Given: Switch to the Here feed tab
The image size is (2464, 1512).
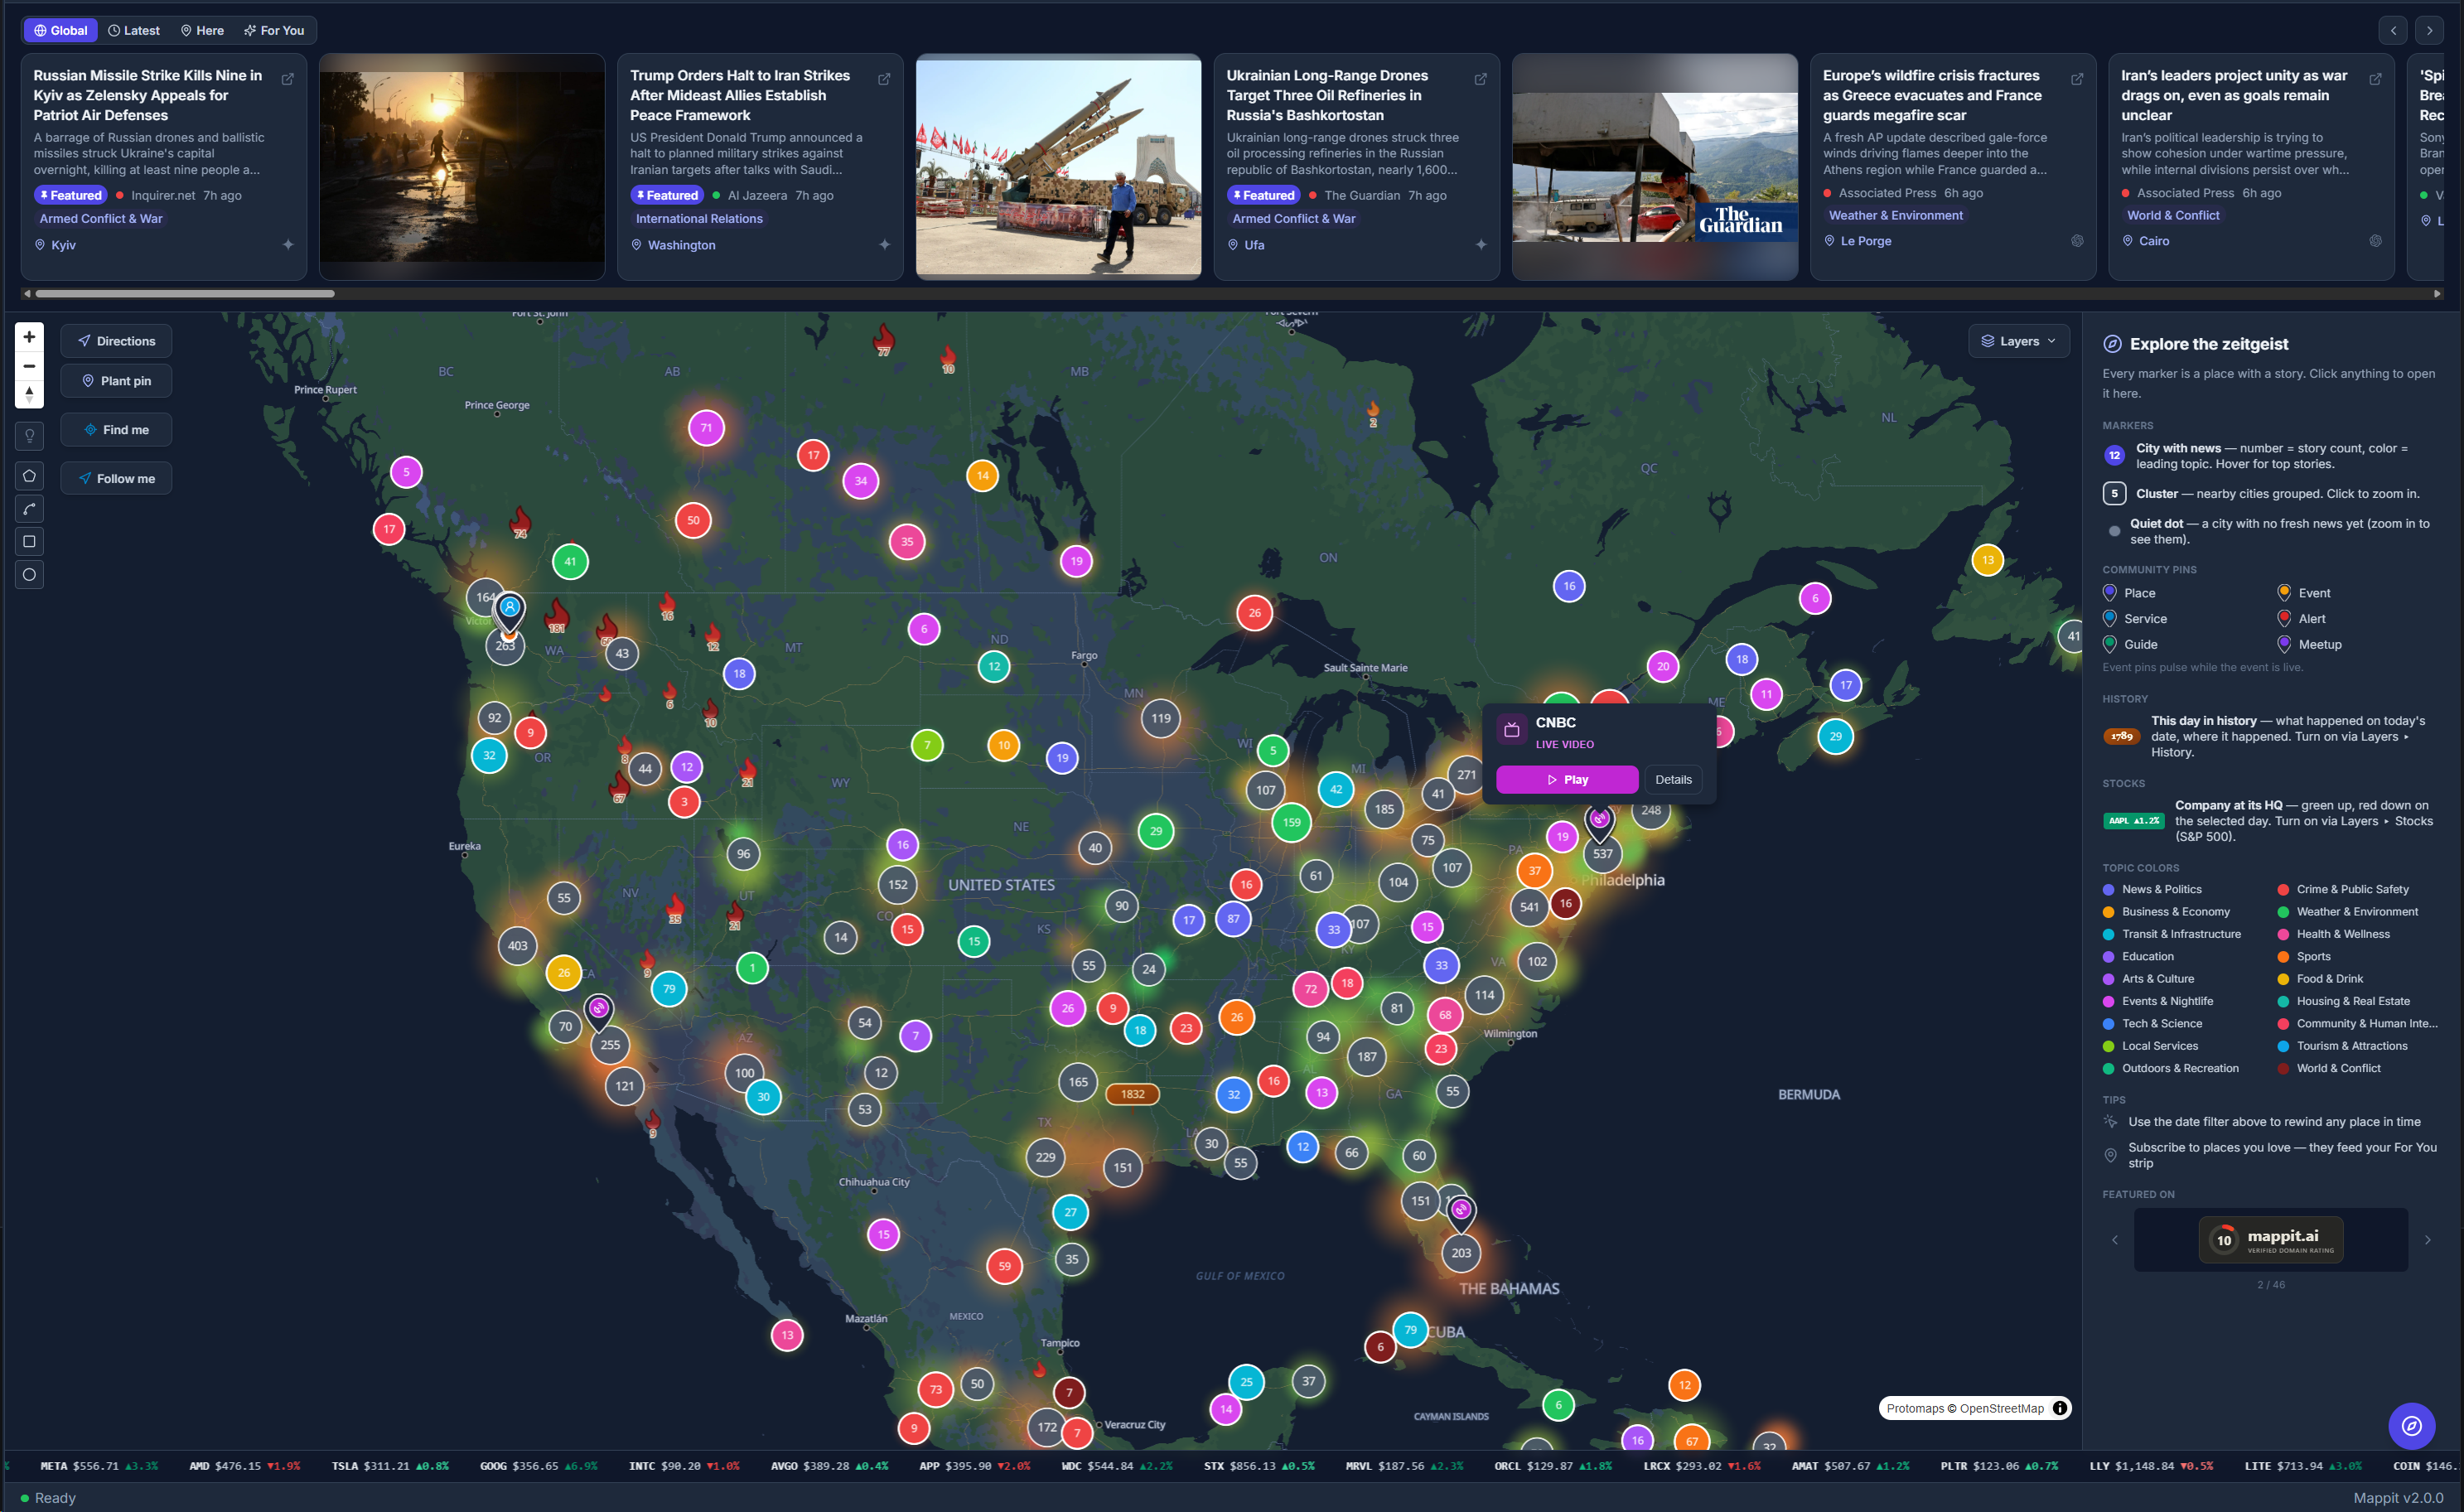Looking at the screenshot, I should (202, 31).
